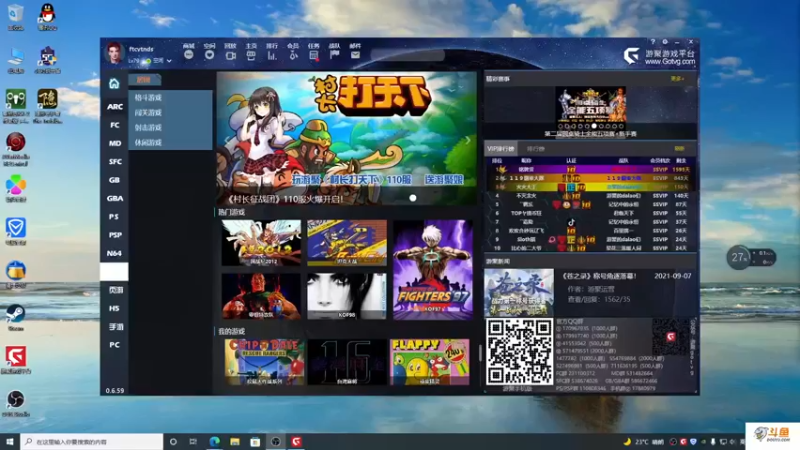Click the Windows taskbar search box
Screen dimensions: 800x450
tap(92, 441)
